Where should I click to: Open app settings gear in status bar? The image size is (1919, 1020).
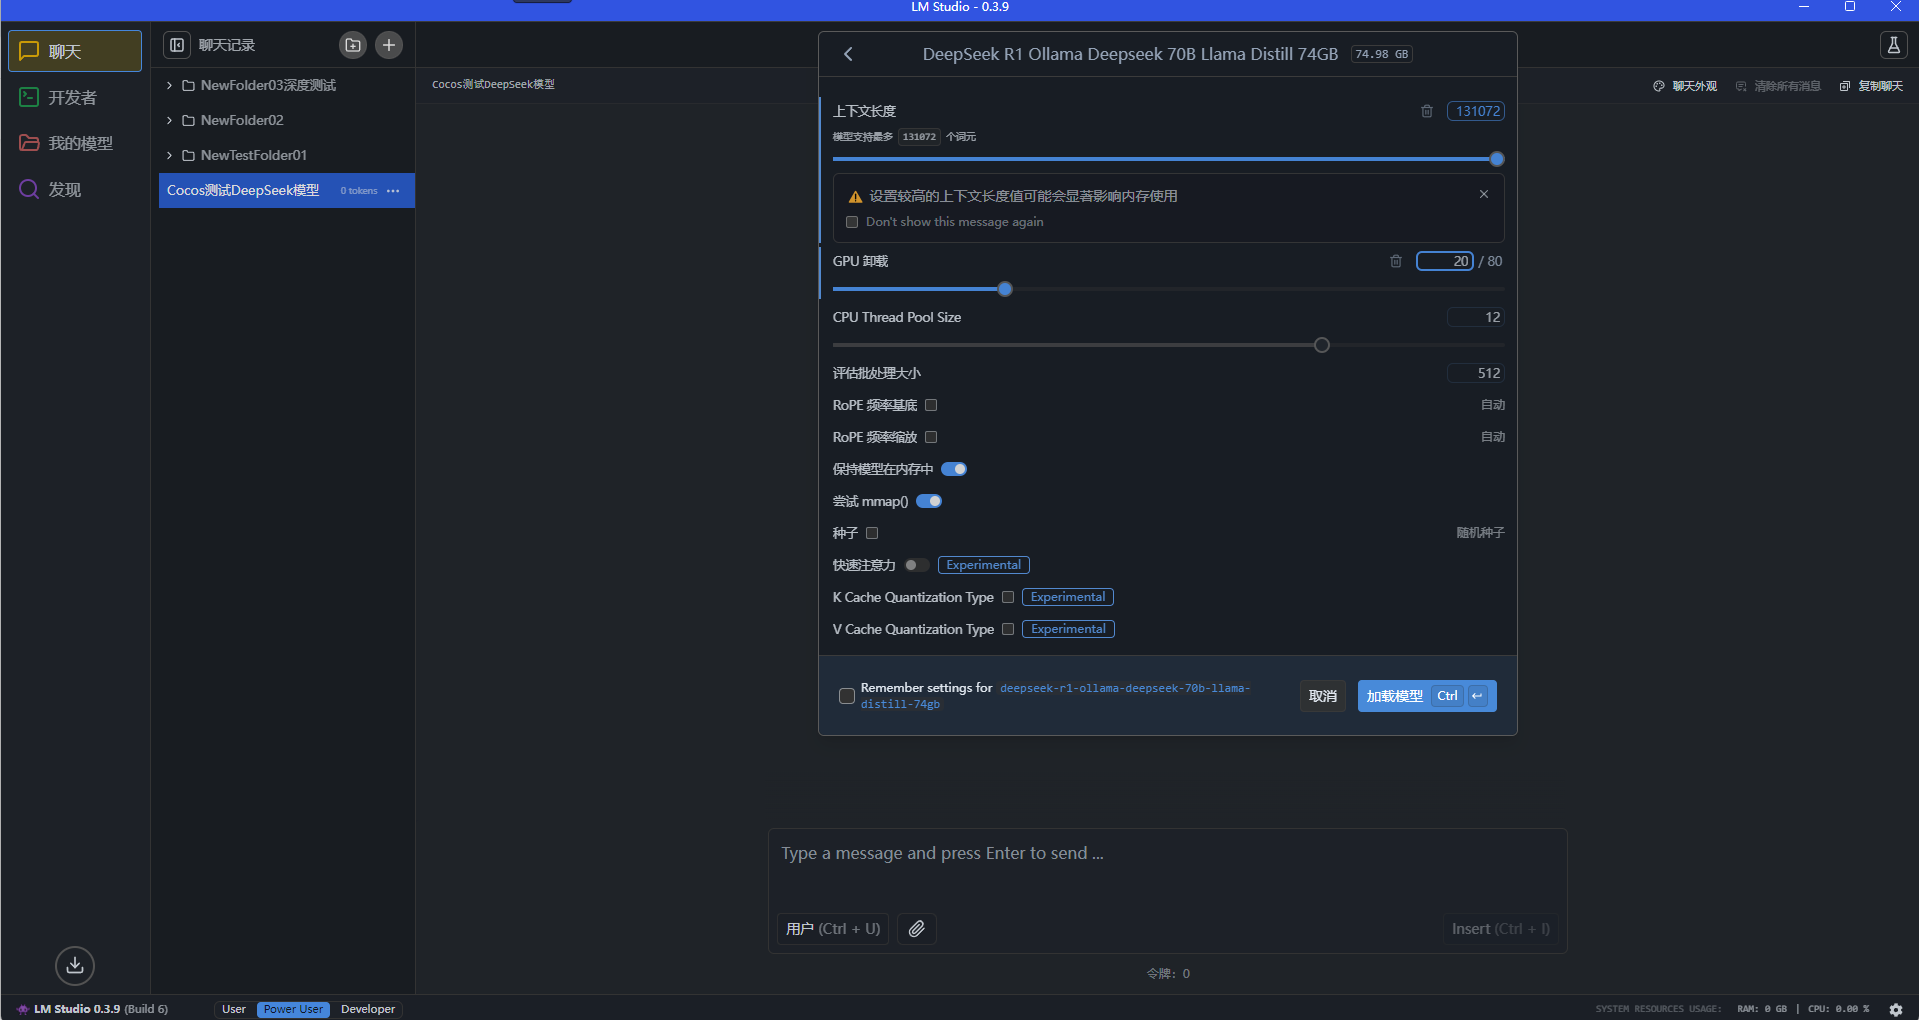click(x=1896, y=1009)
